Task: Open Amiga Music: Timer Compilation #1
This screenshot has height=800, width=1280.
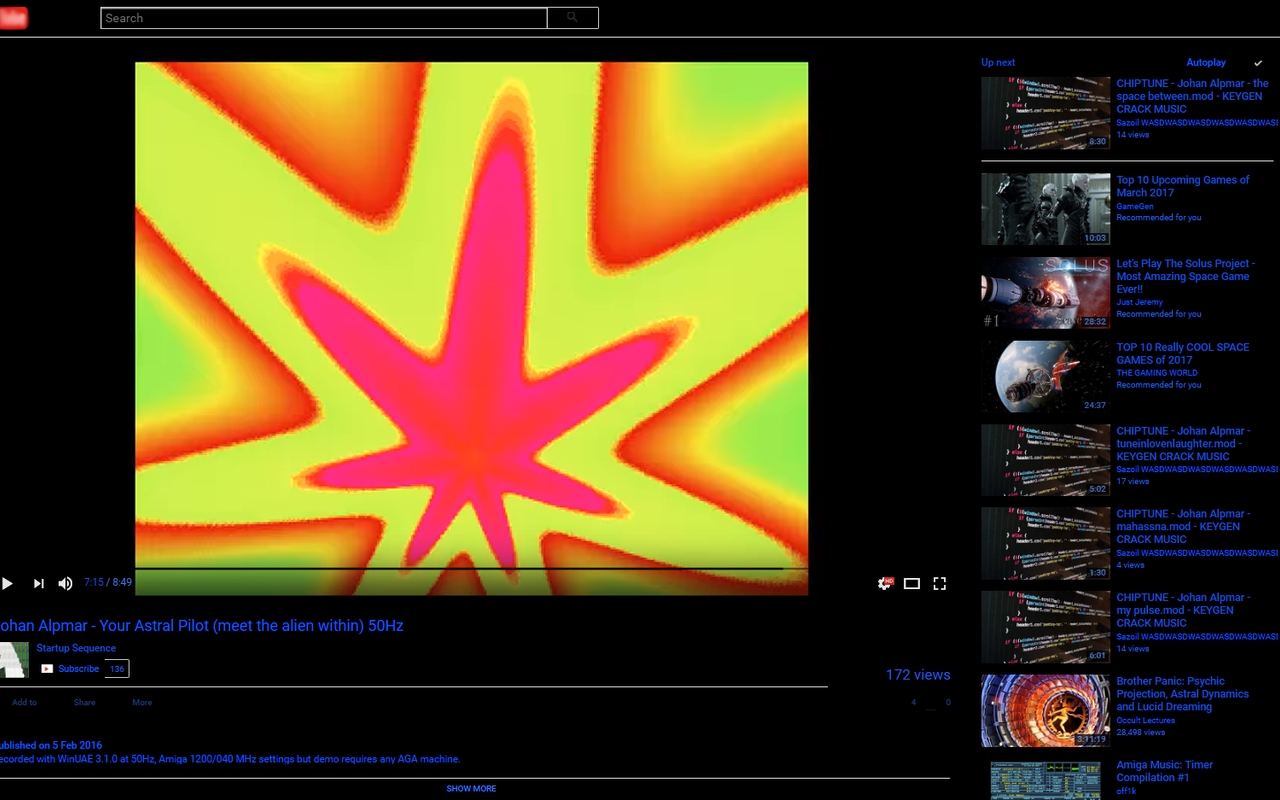Action: pos(1165,771)
